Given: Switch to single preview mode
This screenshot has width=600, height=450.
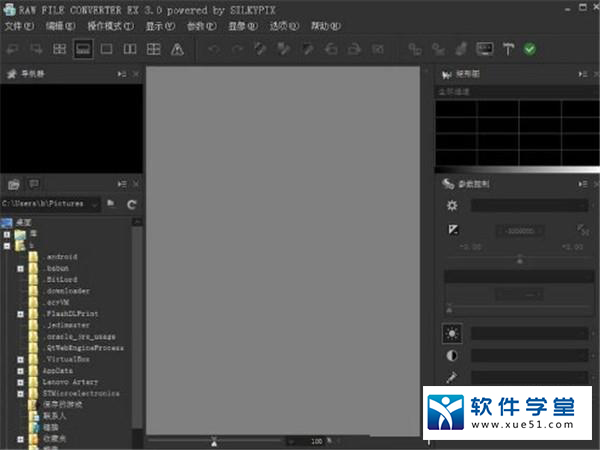Looking at the screenshot, I should (106, 49).
